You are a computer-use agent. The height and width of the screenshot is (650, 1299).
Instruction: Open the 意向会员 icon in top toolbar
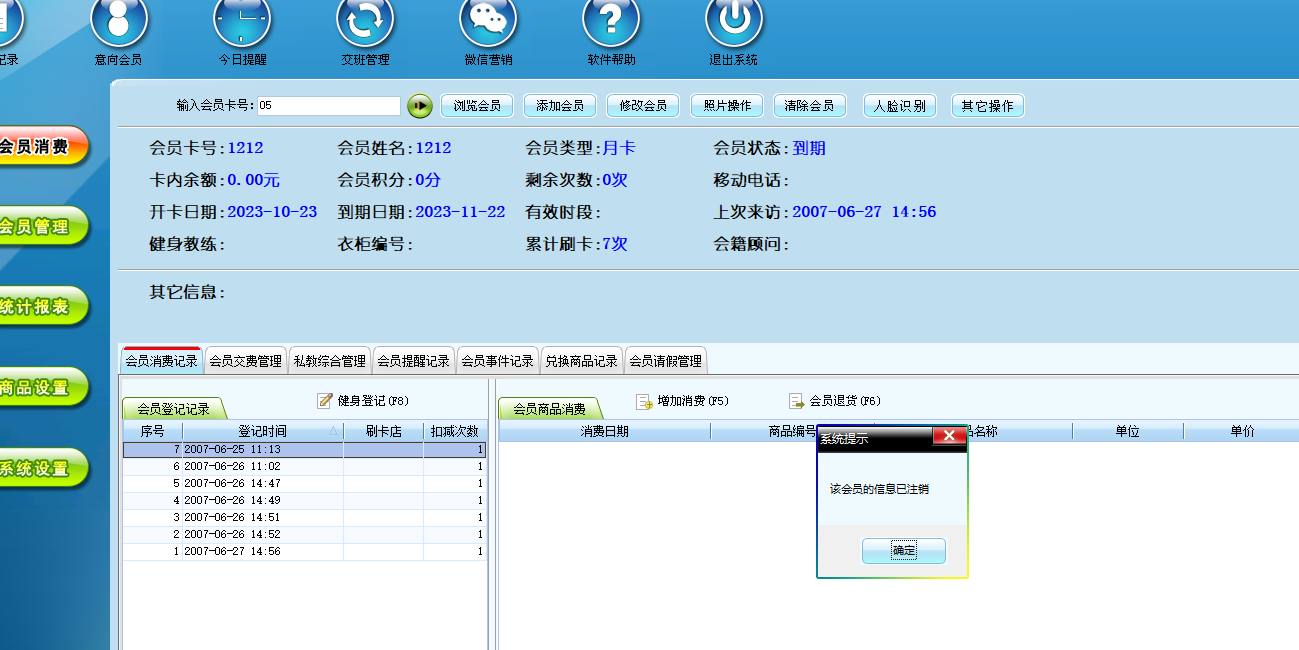[x=119, y=22]
